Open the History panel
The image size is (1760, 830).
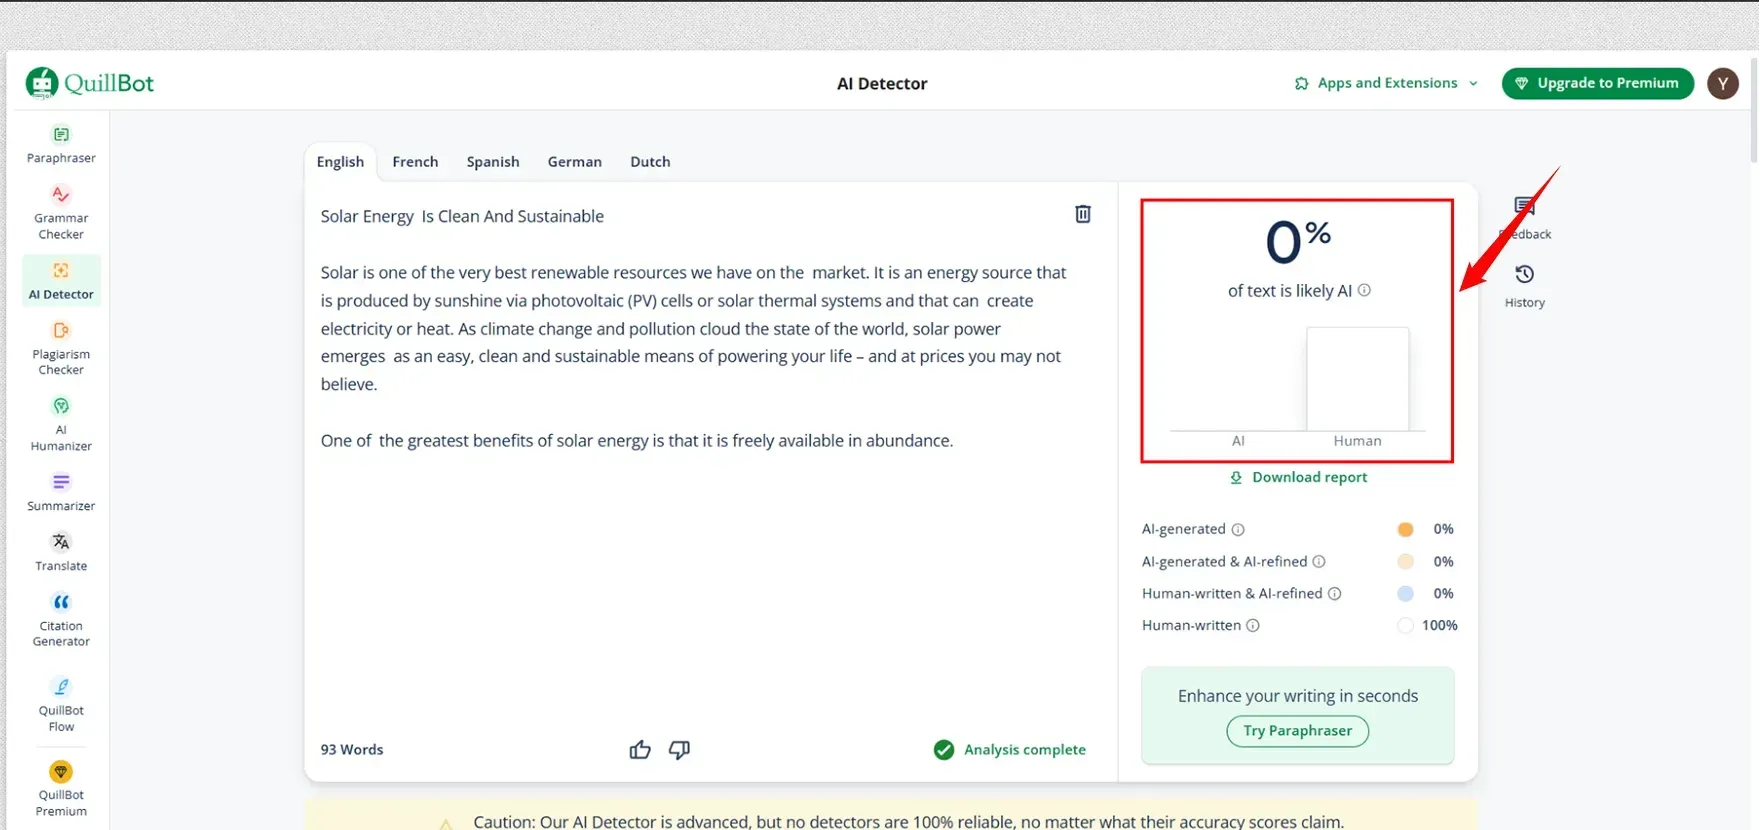1524,286
